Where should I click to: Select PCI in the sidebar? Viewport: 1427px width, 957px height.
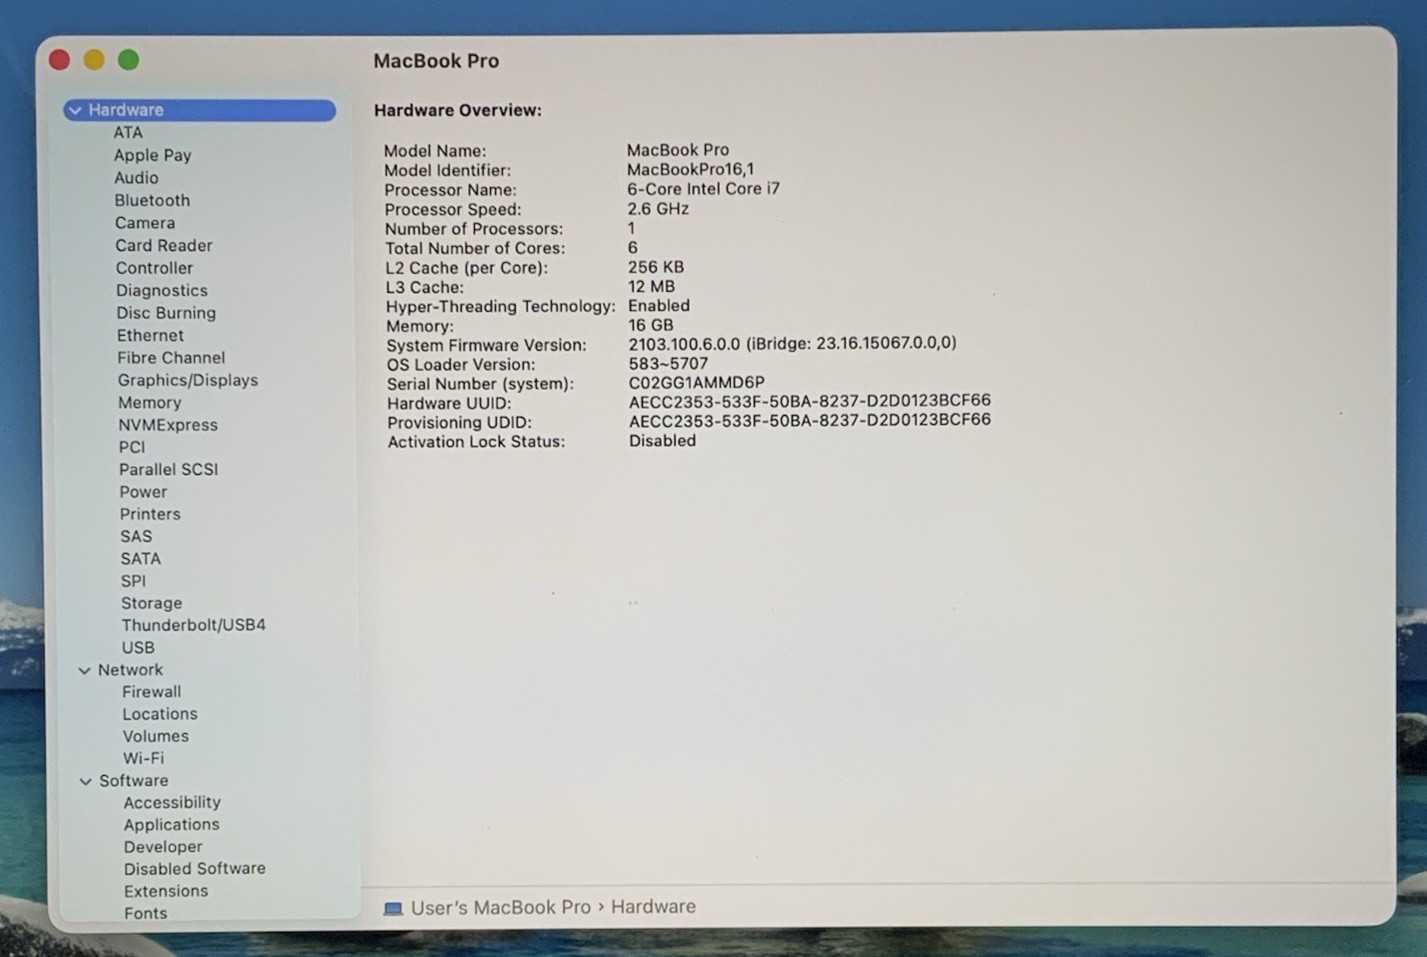tap(132, 447)
